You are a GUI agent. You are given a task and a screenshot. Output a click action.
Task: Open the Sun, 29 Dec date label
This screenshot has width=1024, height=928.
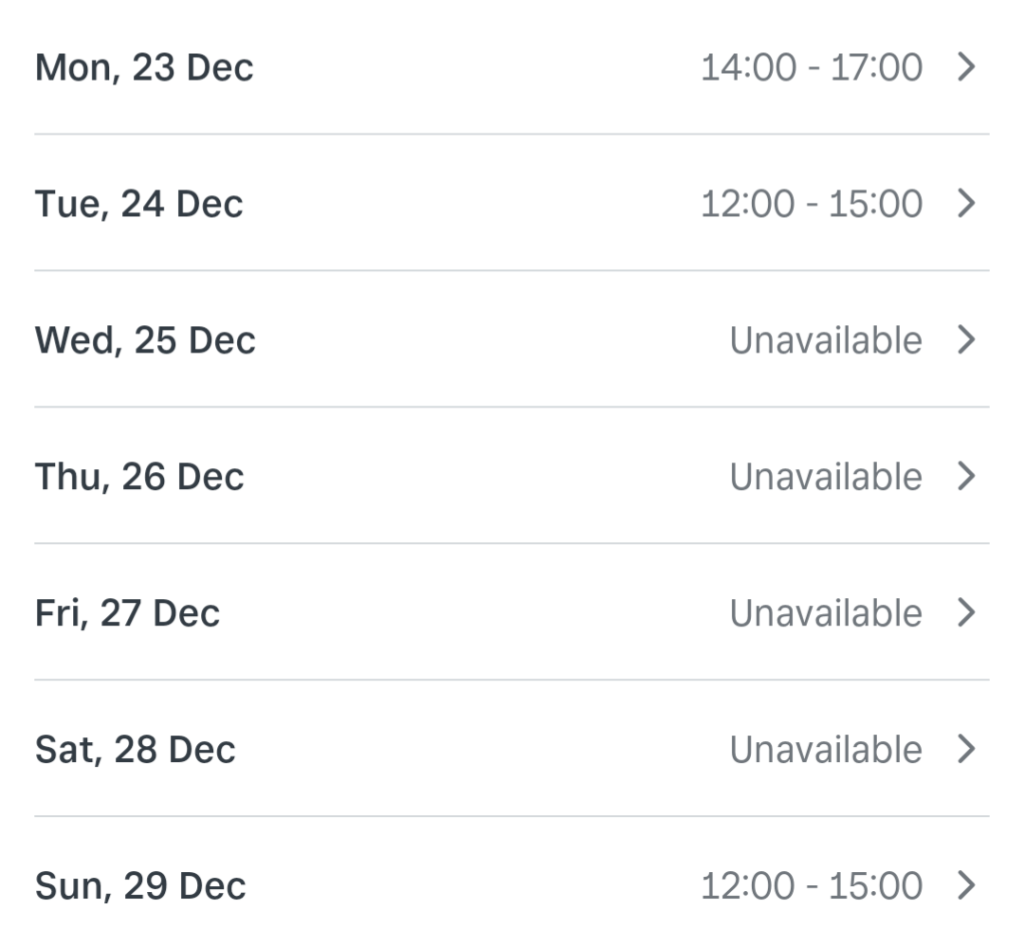pyautogui.click(x=140, y=885)
